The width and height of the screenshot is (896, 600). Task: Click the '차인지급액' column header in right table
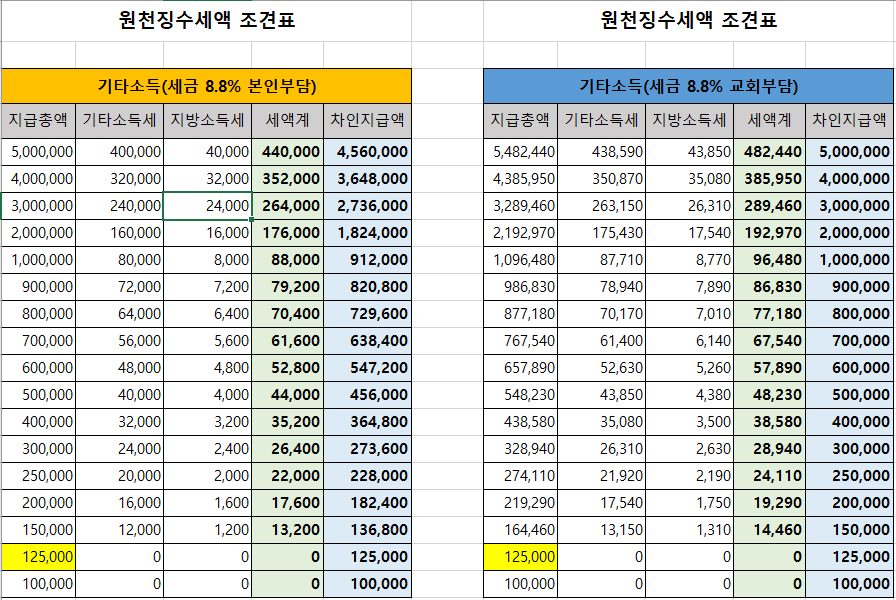click(850, 121)
